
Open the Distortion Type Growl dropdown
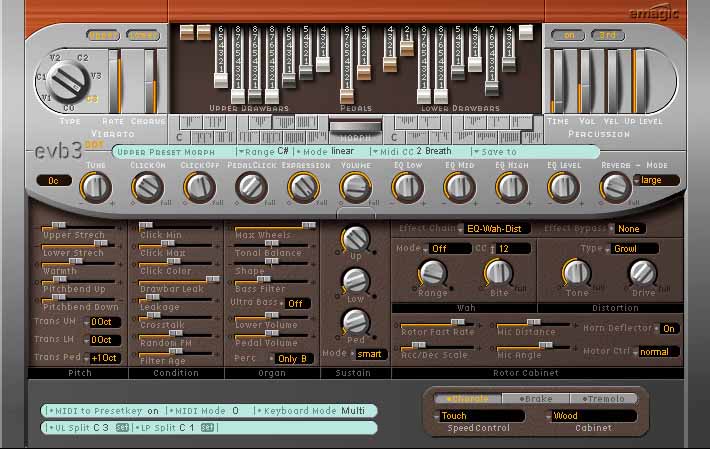click(632, 248)
